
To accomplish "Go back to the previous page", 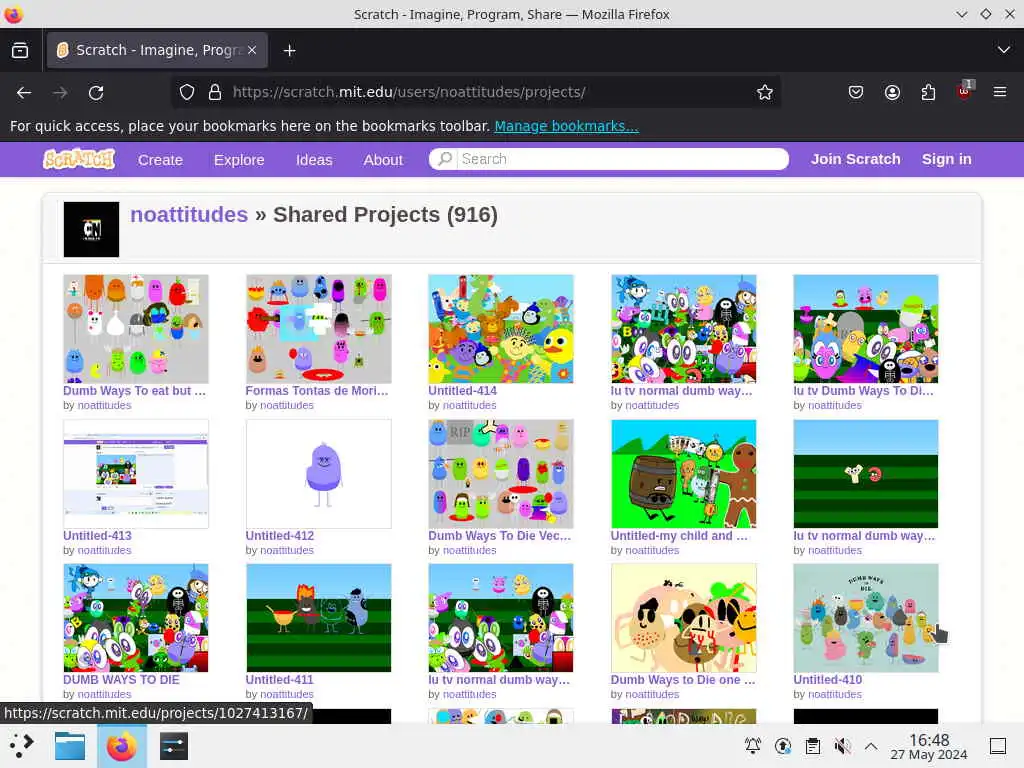I will click(x=24, y=93).
